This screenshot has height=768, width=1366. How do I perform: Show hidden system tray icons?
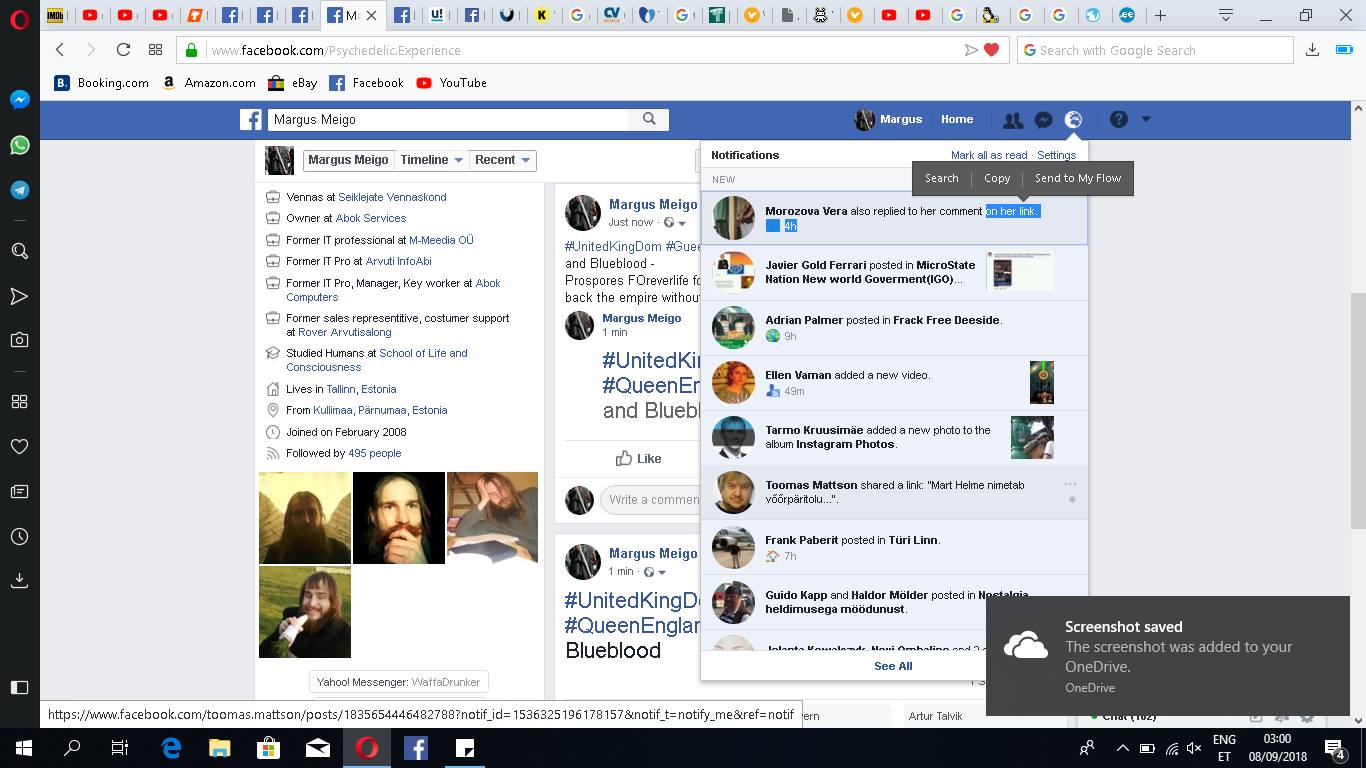click(1122, 748)
